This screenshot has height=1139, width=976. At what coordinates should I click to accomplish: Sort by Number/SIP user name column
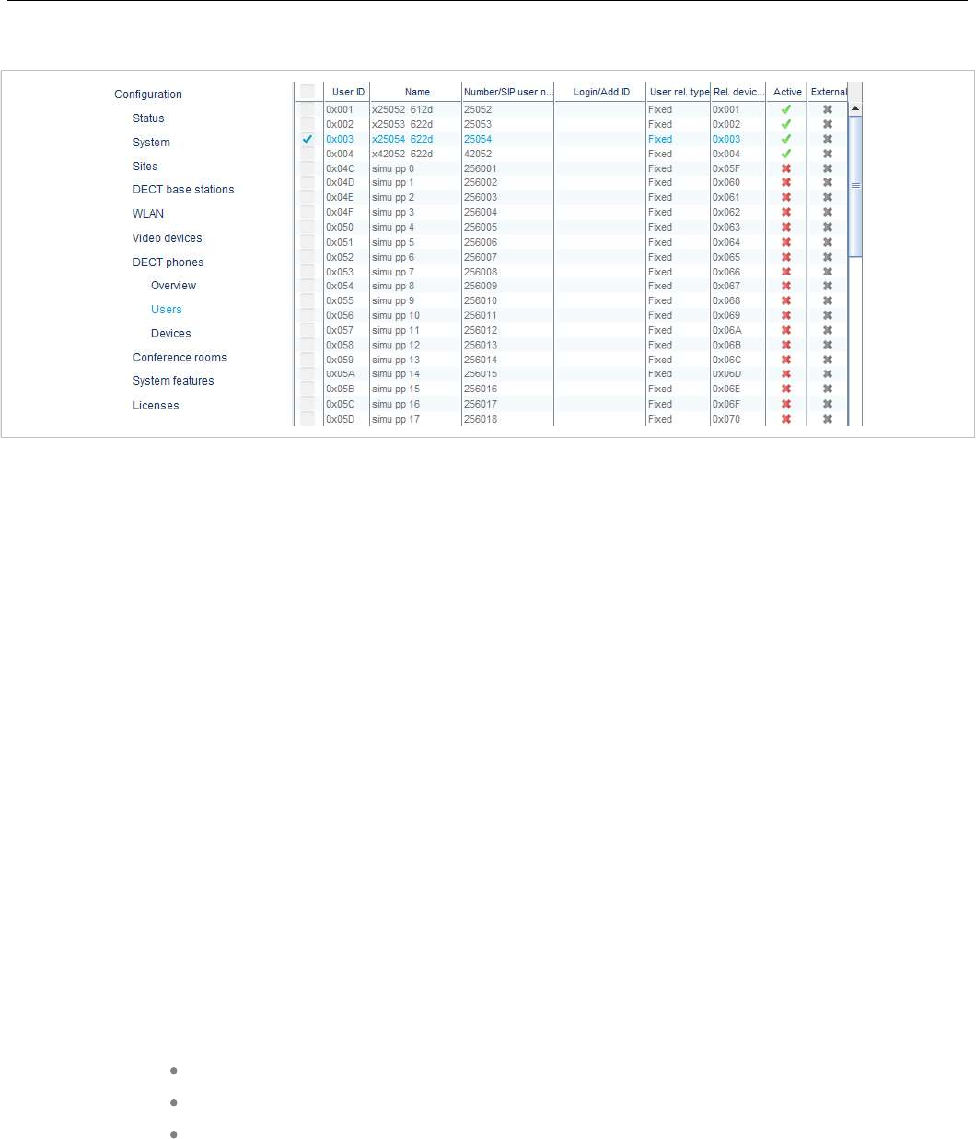coord(508,92)
